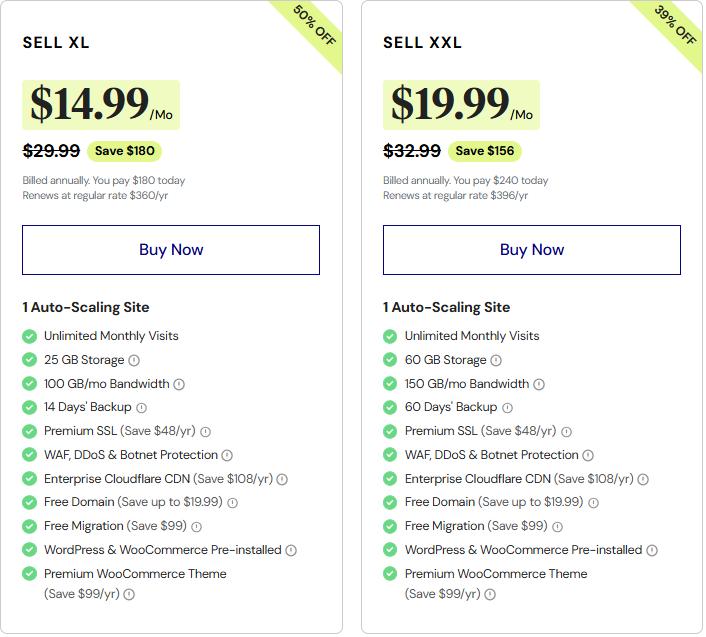Open info icon beside 25 GB Storage

(x=134, y=360)
